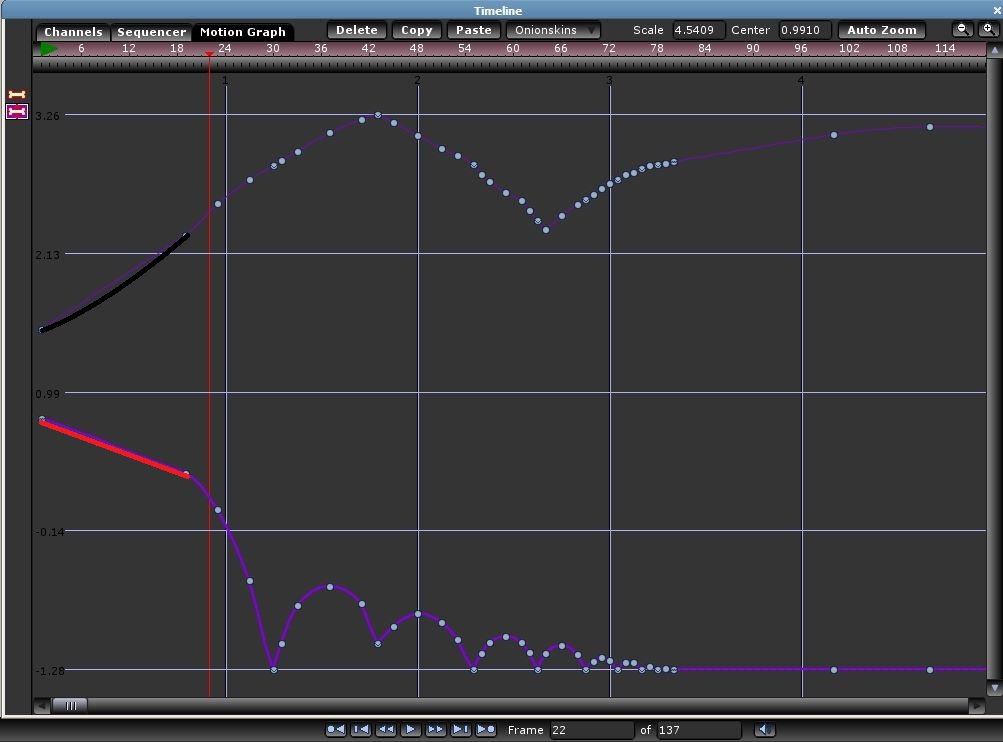Screen dimensions: 1003x742
Task: Jump to previous keyframe button
Action: click(x=335, y=729)
